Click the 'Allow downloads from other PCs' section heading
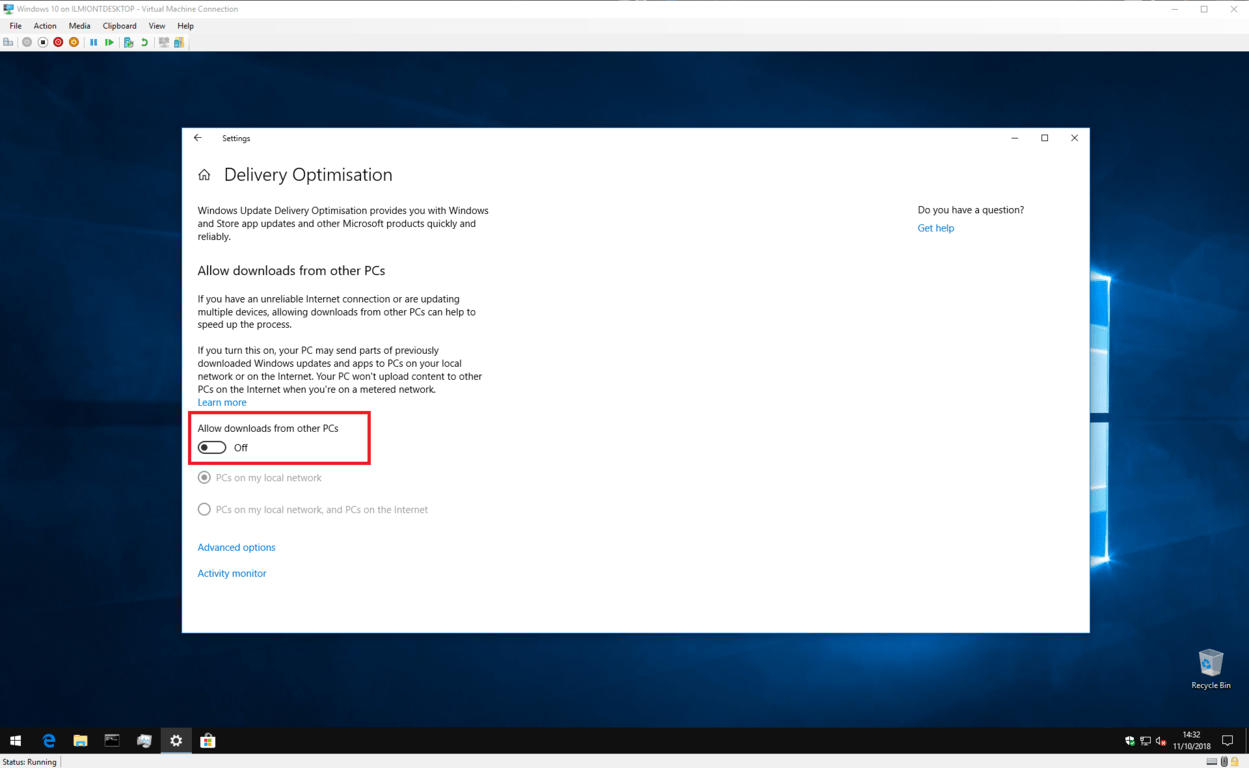The image size is (1249, 768). 291,271
